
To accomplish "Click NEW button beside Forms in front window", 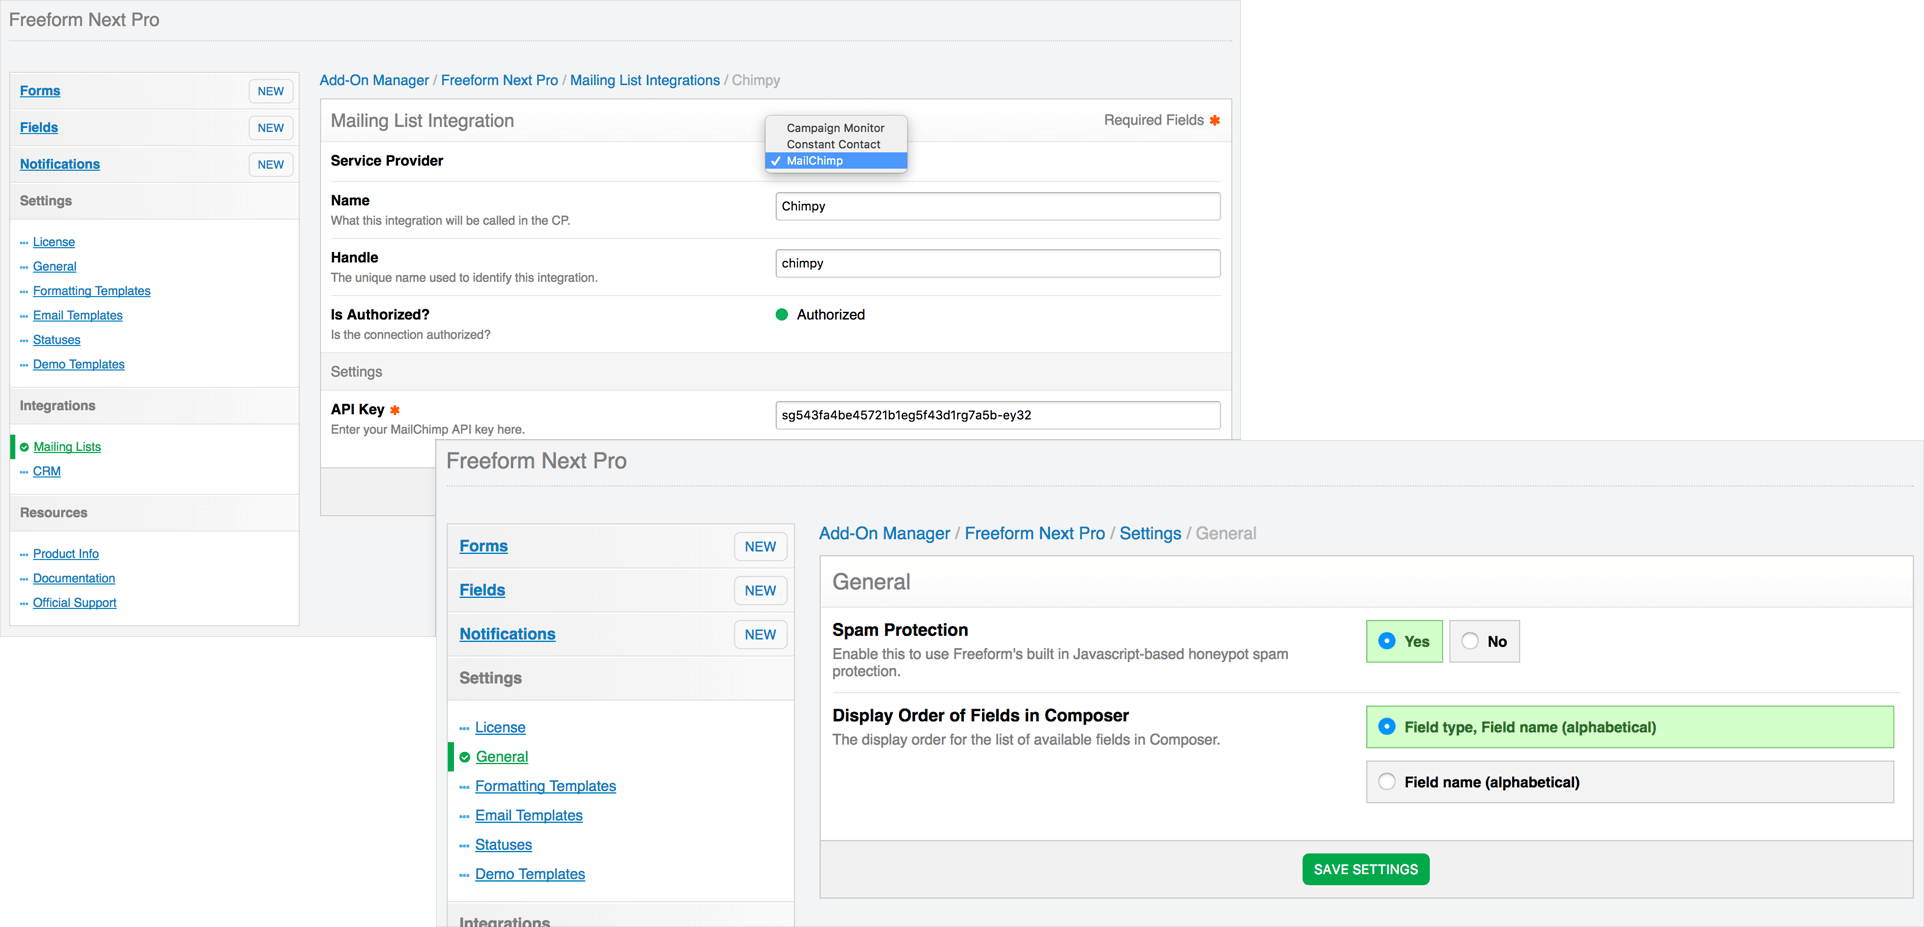I will coord(760,547).
